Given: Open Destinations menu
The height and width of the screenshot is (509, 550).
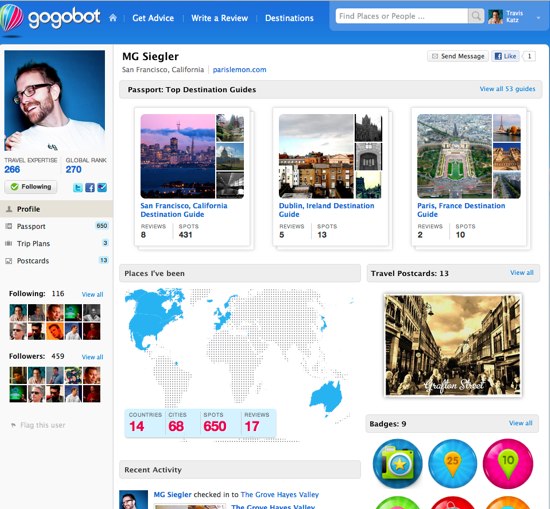Looking at the screenshot, I should tap(289, 18).
